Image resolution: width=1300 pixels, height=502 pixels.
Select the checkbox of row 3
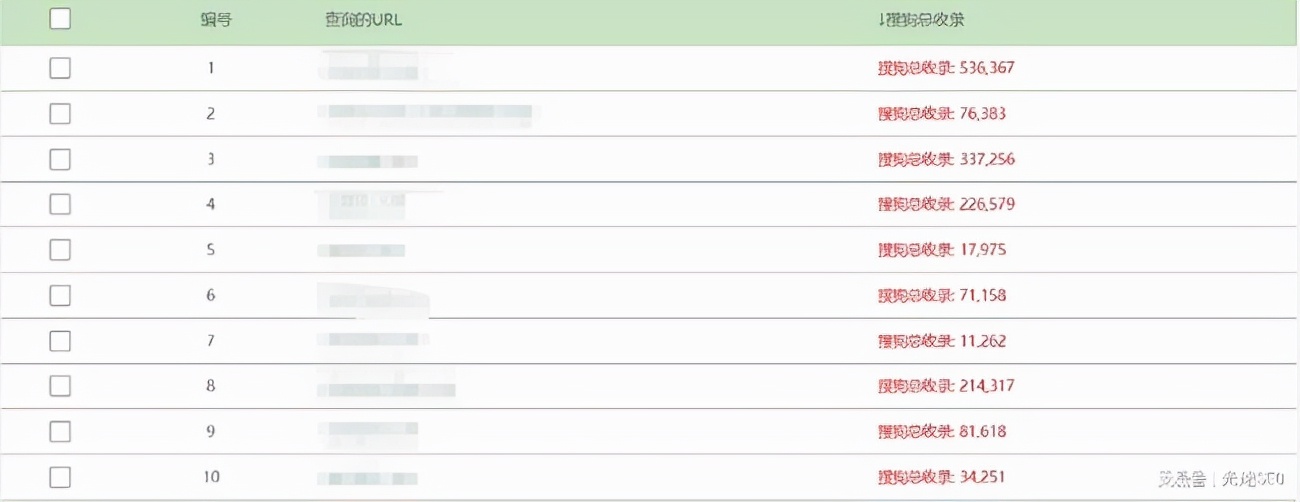(60, 159)
